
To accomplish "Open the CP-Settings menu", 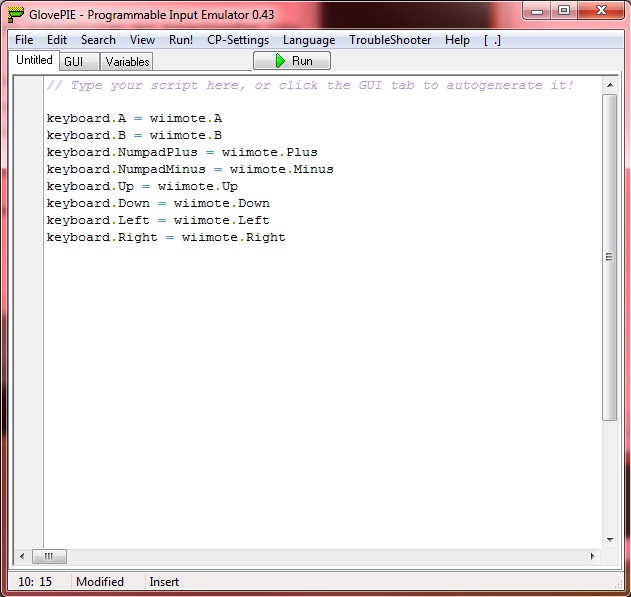I will [238, 40].
